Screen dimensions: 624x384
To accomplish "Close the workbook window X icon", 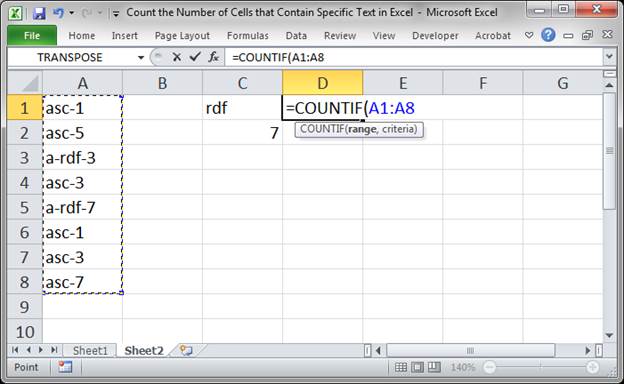I will click(x=607, y=35).
